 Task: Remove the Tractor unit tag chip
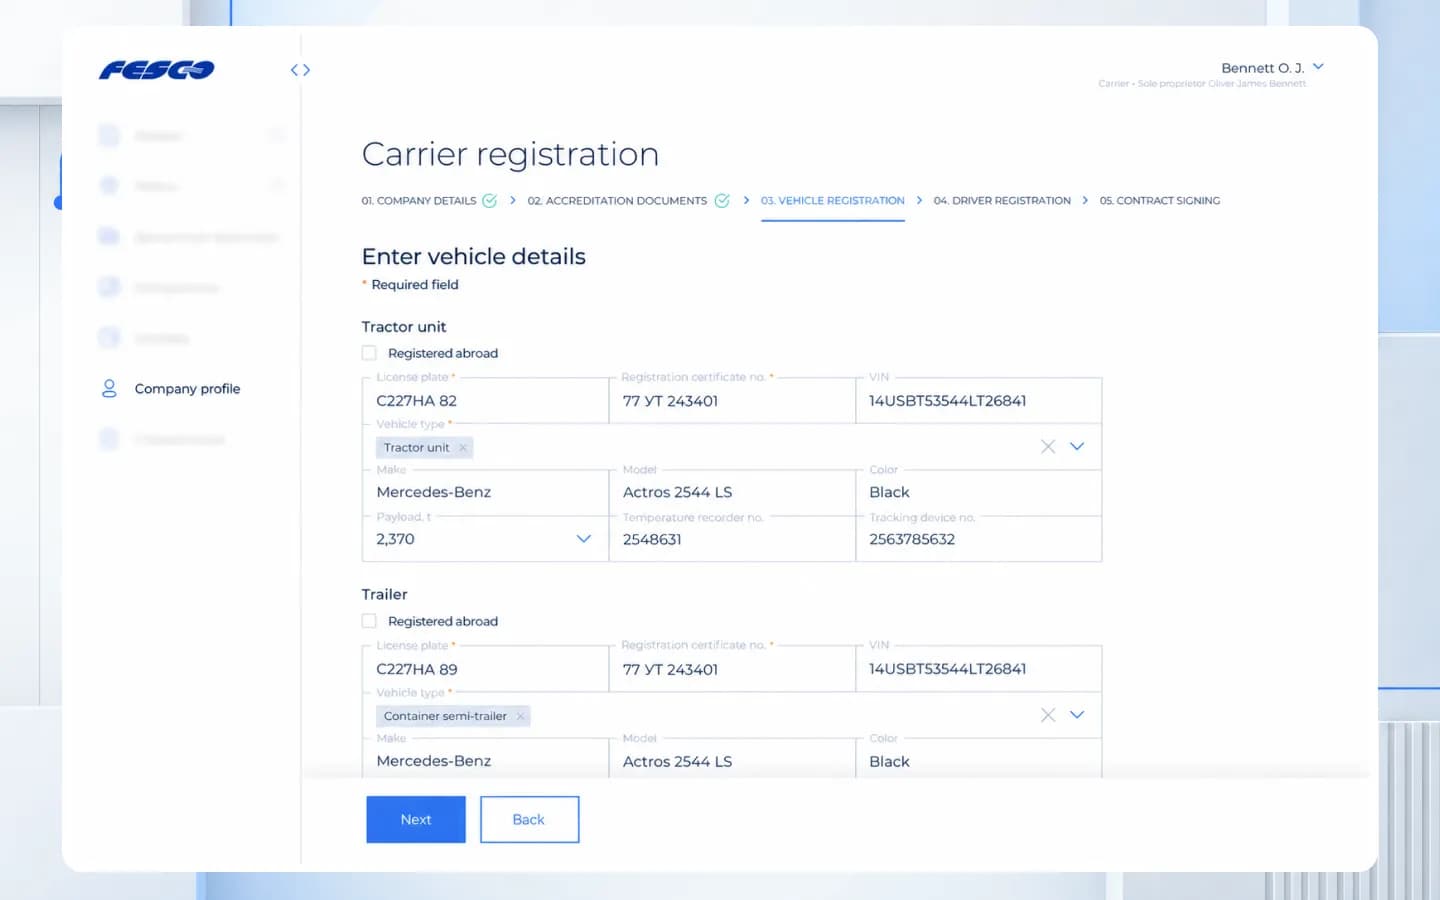coord(463,448)
